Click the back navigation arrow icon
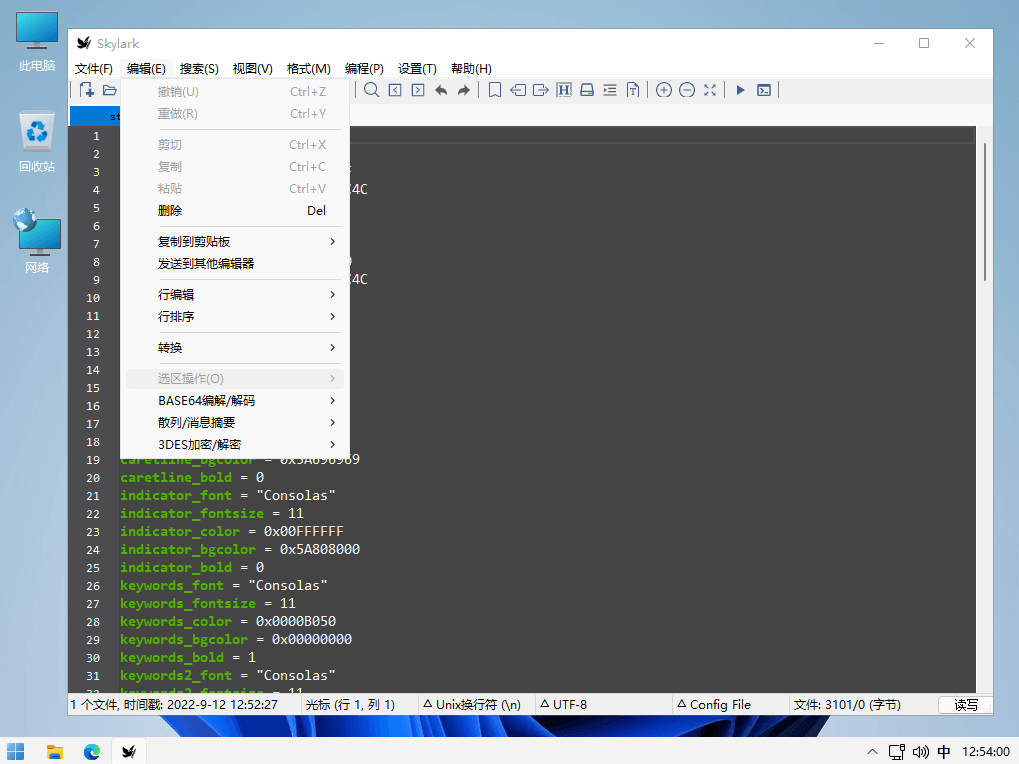The height and width of the screenshot is (764, 1019). point(441,90)
